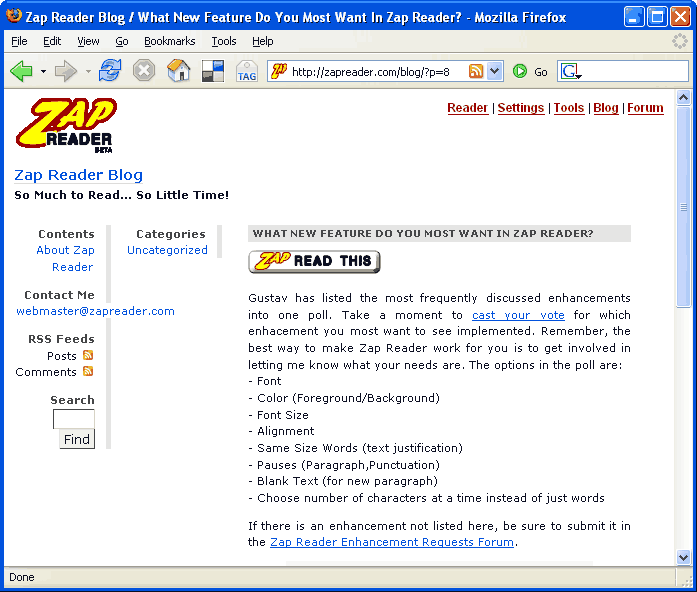Click the Firefox activity throbber icon
The width and height of the screenshot is (697, 592).
coord(680,41)
